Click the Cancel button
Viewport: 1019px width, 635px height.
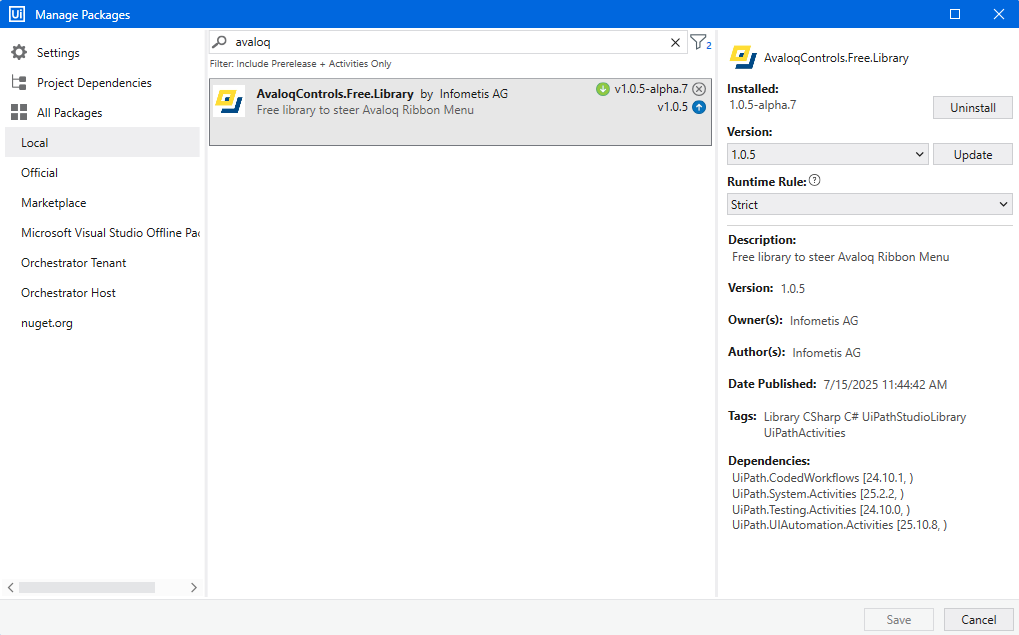(x=978, y=619)
